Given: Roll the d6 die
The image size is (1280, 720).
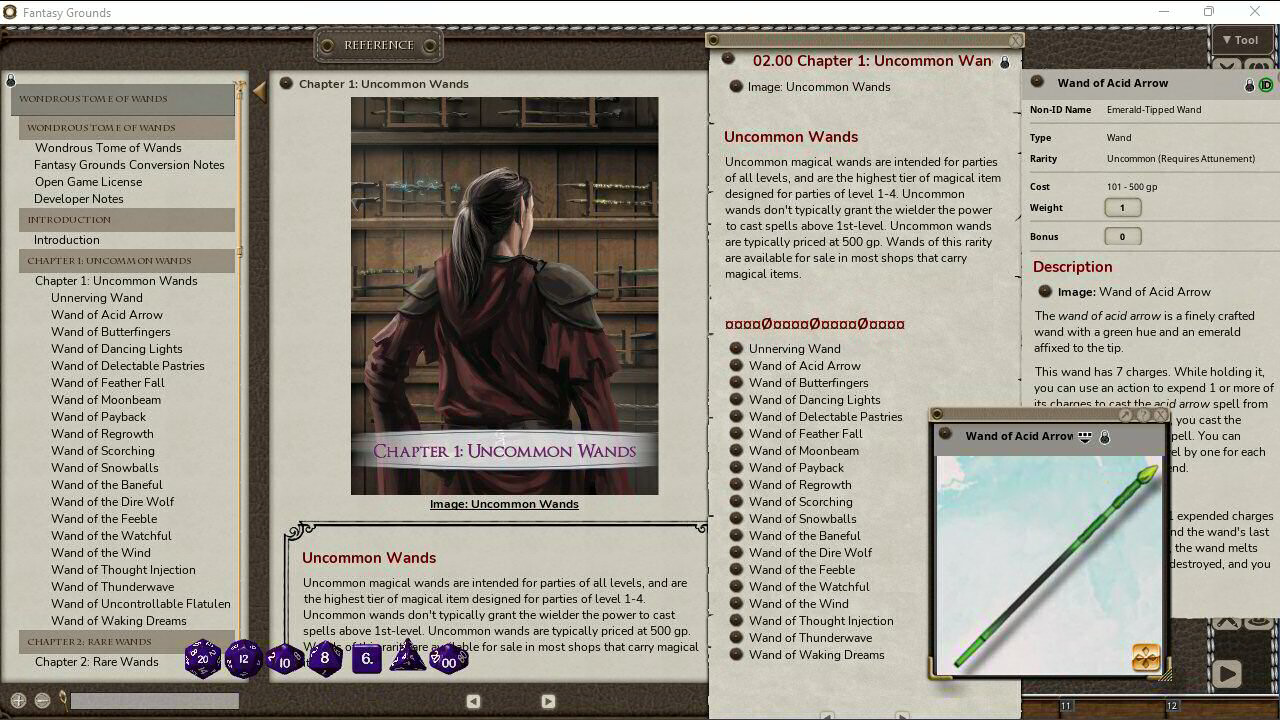Looking at the screenshot, I should pos(367,660).
